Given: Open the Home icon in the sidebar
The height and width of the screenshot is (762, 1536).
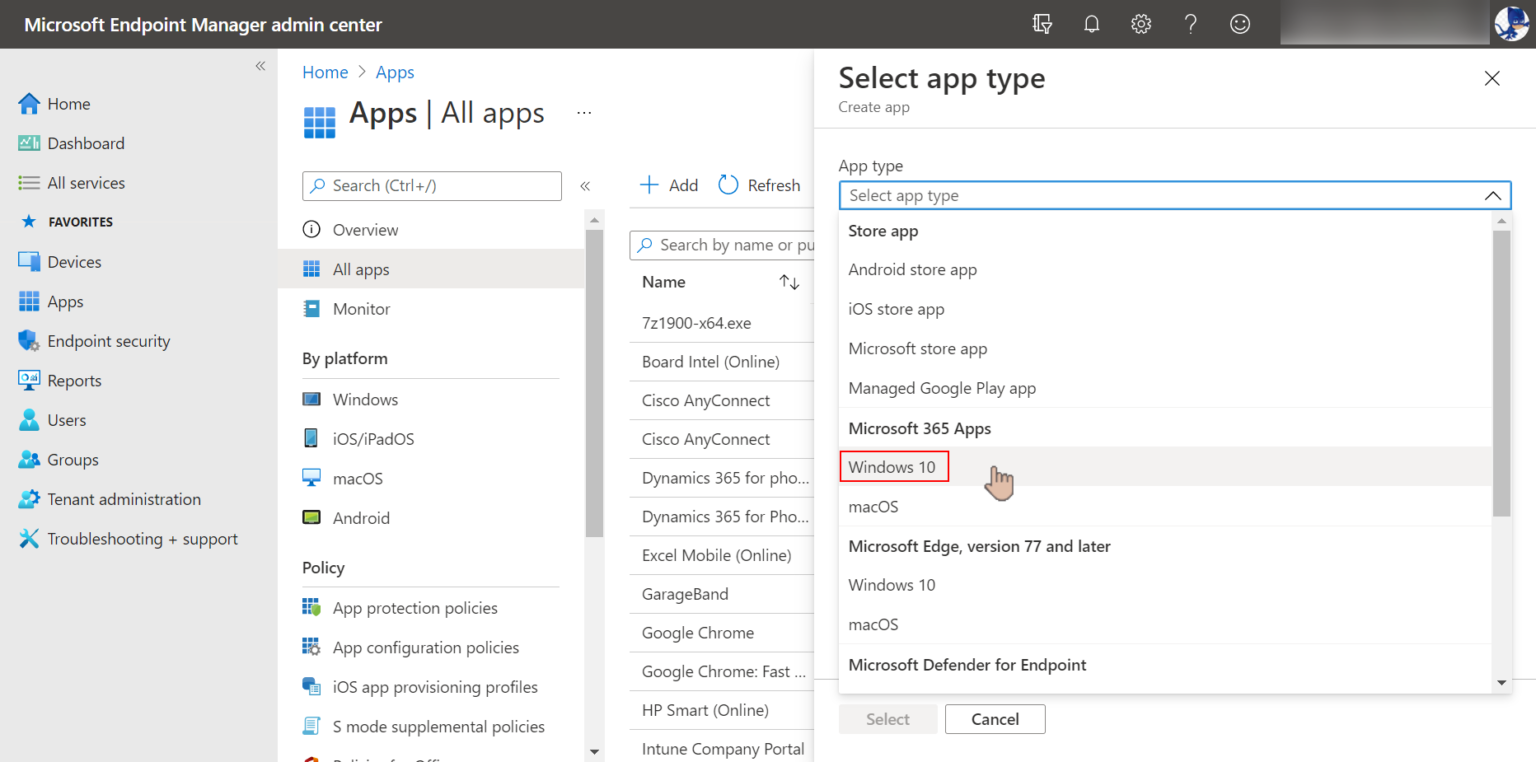Looking at the screenshot, I should pos(28,103).
